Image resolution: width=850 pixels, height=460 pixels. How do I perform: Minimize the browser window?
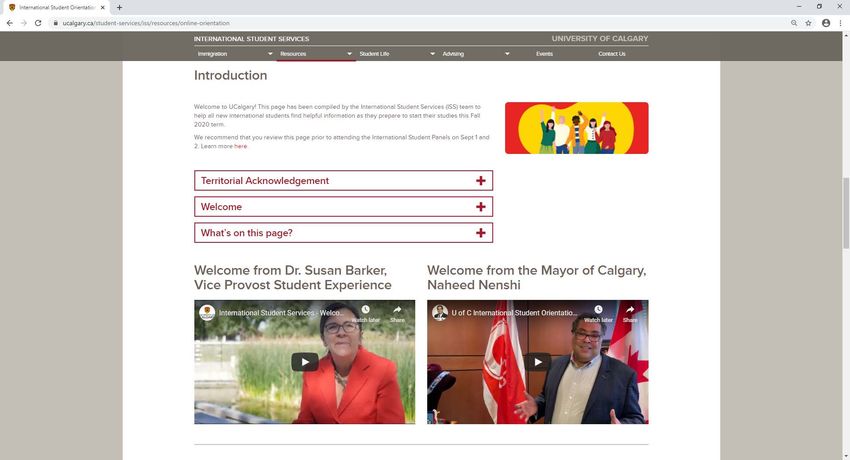click(x=799, y=7)
